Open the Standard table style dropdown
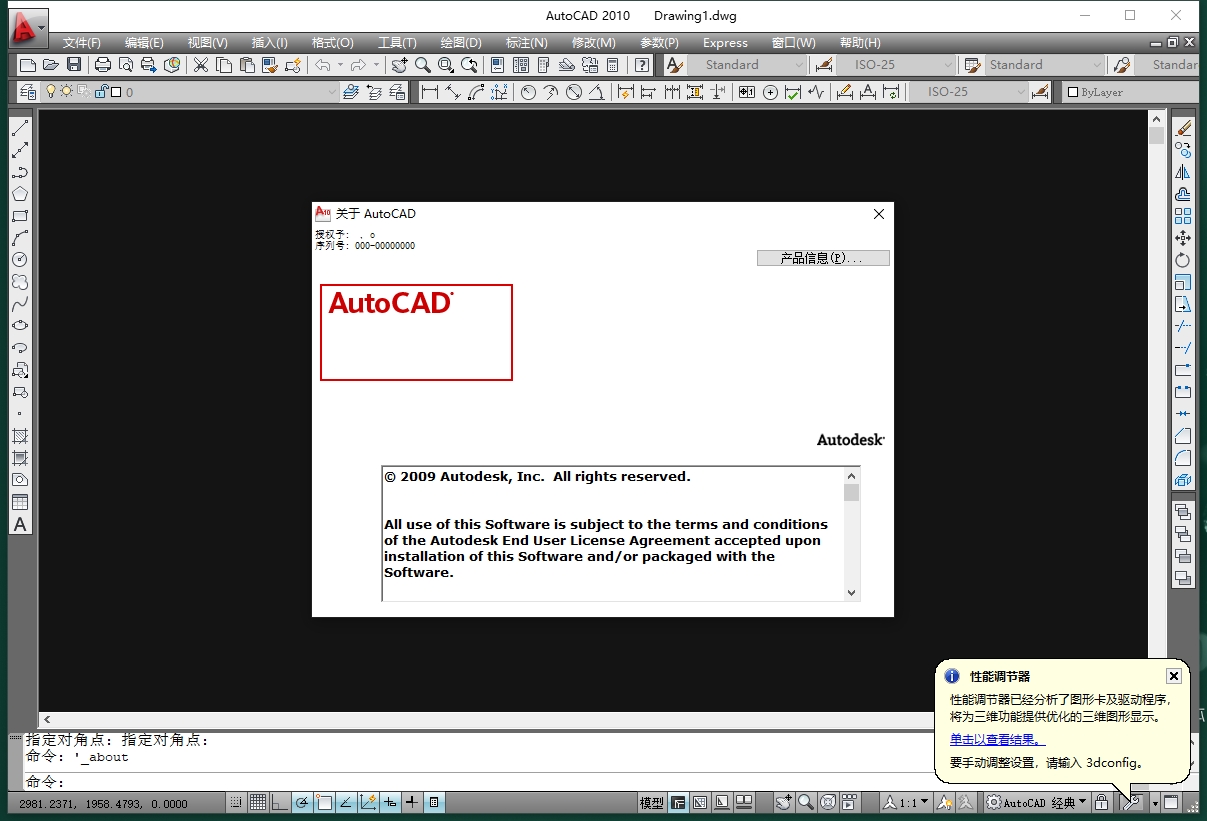The image size is (1207, 821). point(1043,65)
